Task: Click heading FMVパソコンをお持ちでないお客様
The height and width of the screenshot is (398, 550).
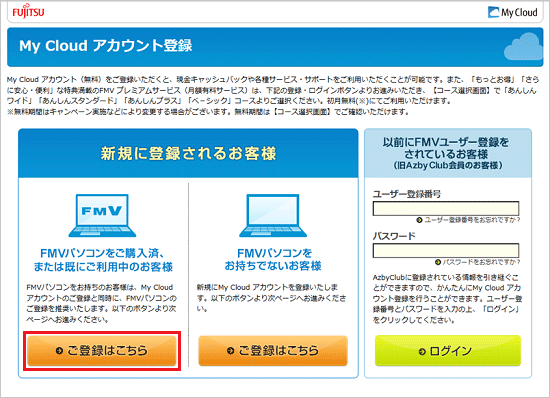Action: tap(273, 259)
